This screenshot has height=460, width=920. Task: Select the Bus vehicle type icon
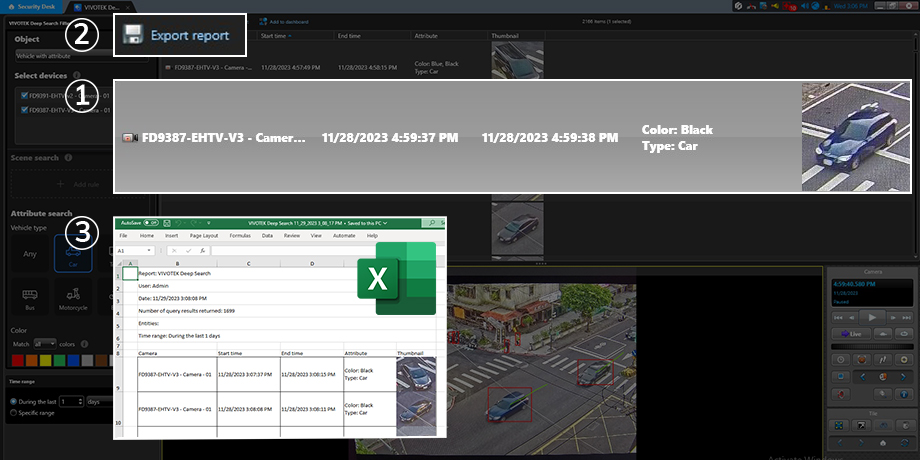(x=30, y=297)
